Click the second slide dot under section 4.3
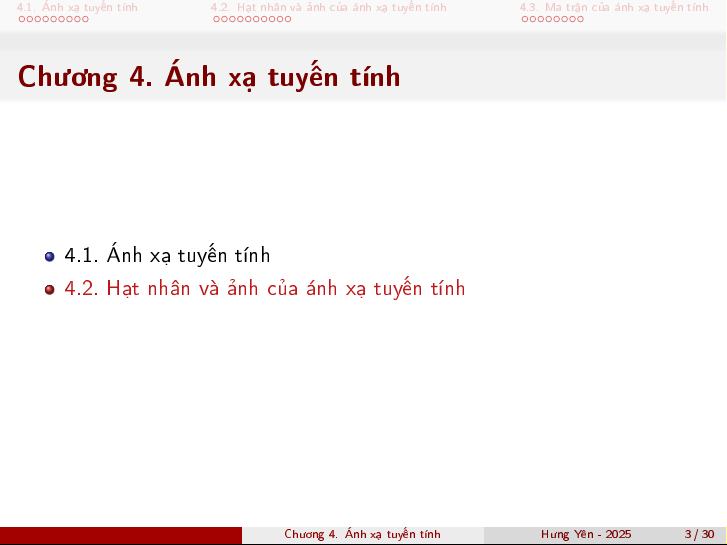 (532, 19)
